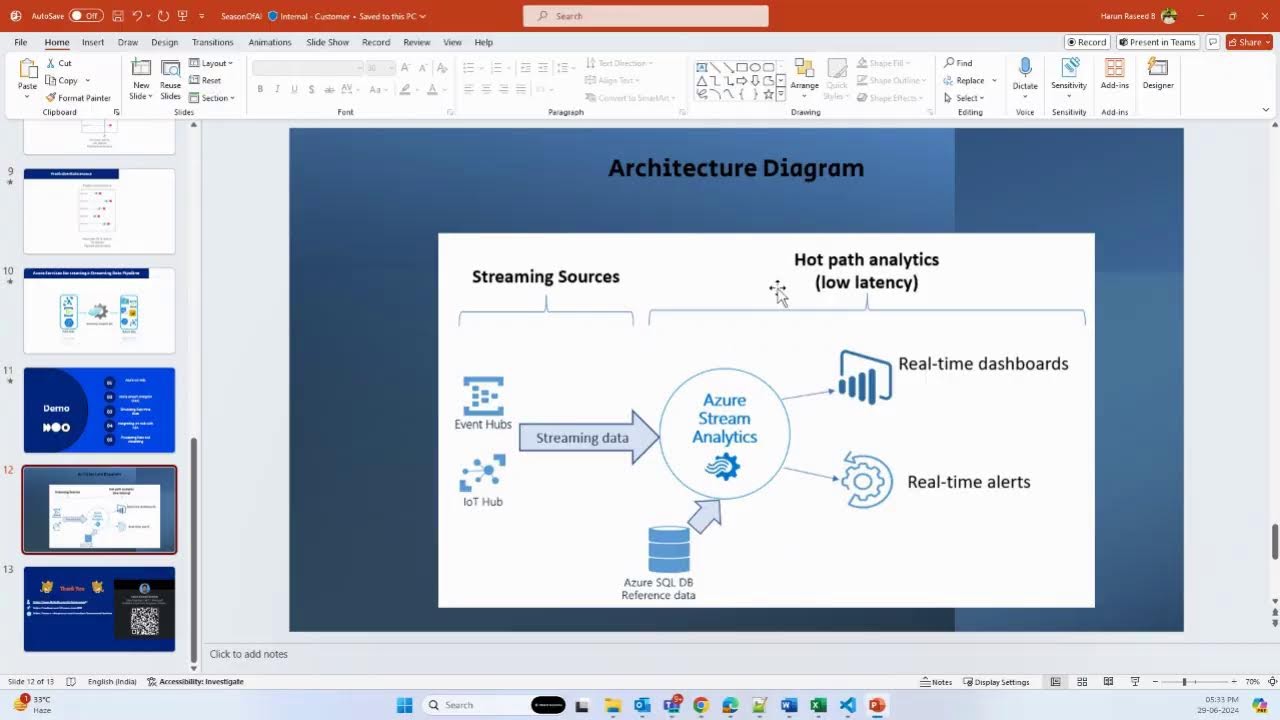The height and width of the screenshot is (720, 1280).
Task: Launch Designer ideas pane
Action: [1158, 72]
